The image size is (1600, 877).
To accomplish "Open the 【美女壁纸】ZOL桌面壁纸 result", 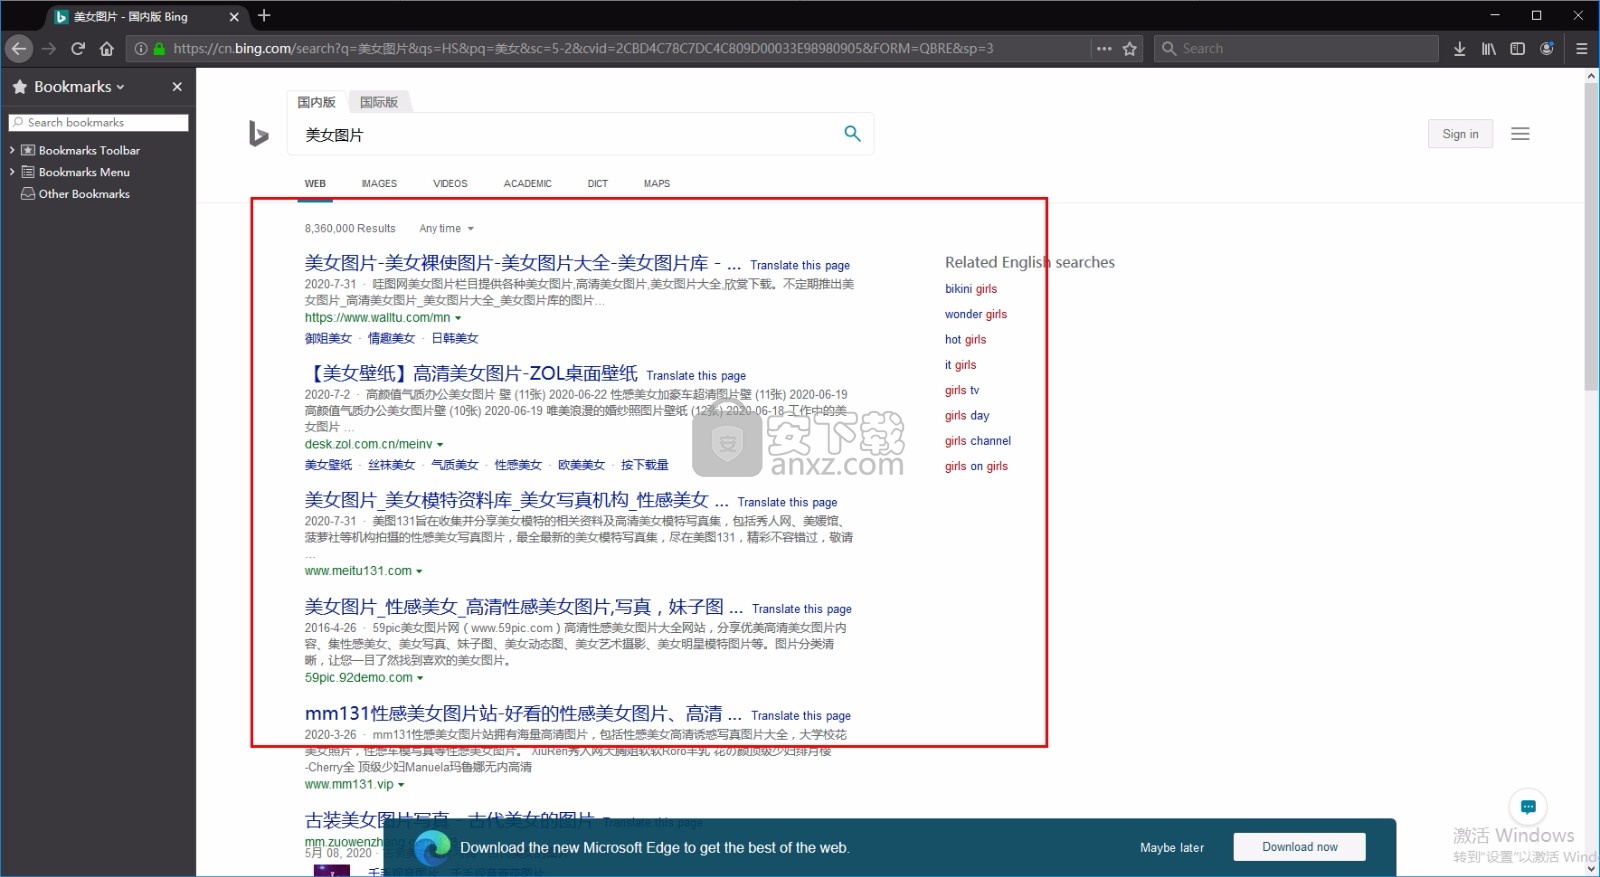I will [471, 373].
